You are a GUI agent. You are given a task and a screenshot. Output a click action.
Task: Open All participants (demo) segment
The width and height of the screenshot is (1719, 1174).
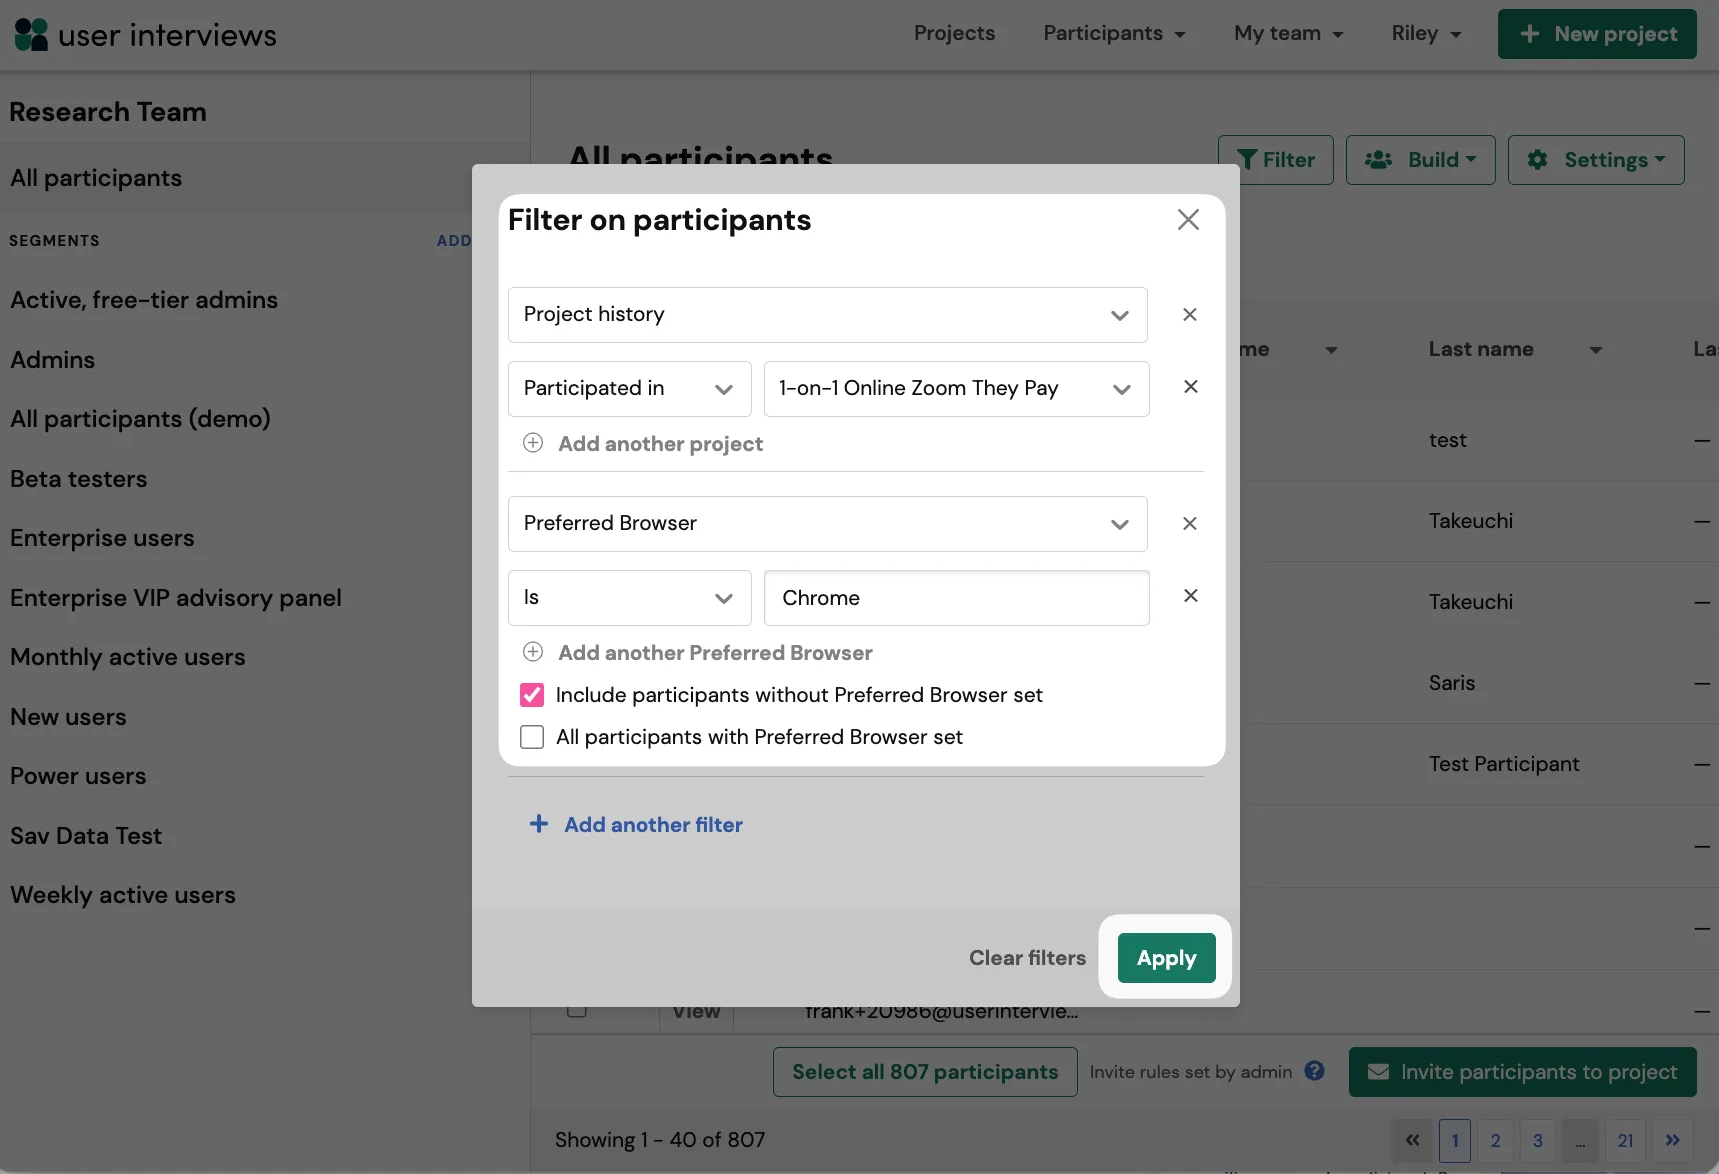pos(140,419)
